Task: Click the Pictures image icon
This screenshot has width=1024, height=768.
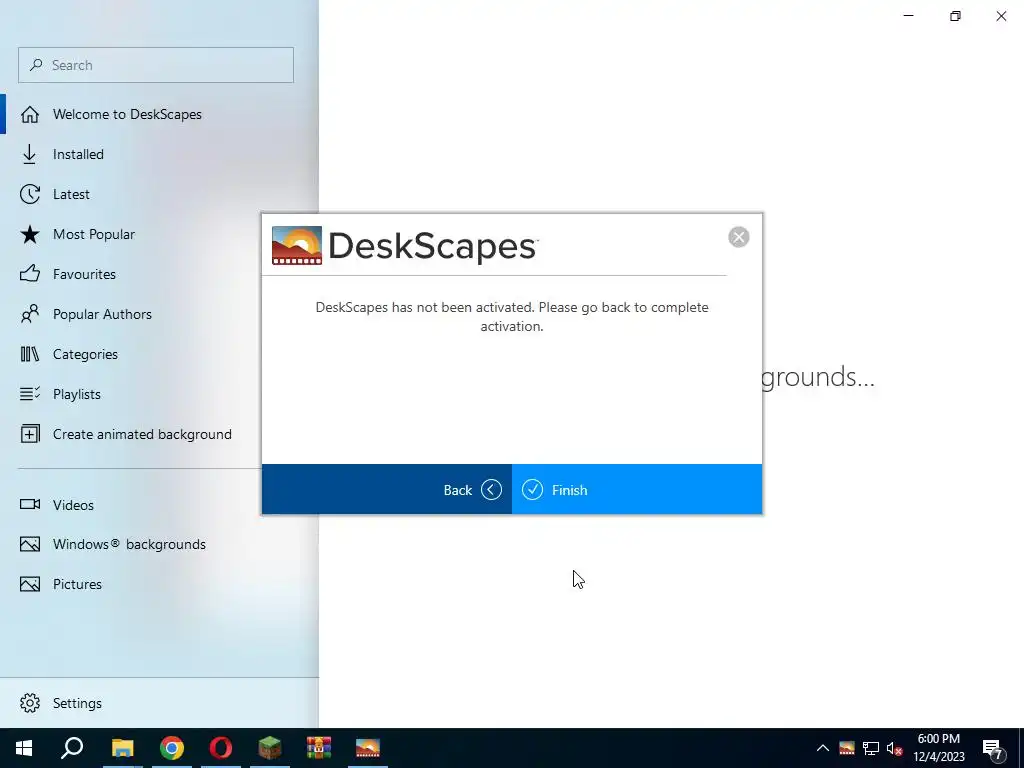Action: [x=29, y=584]
